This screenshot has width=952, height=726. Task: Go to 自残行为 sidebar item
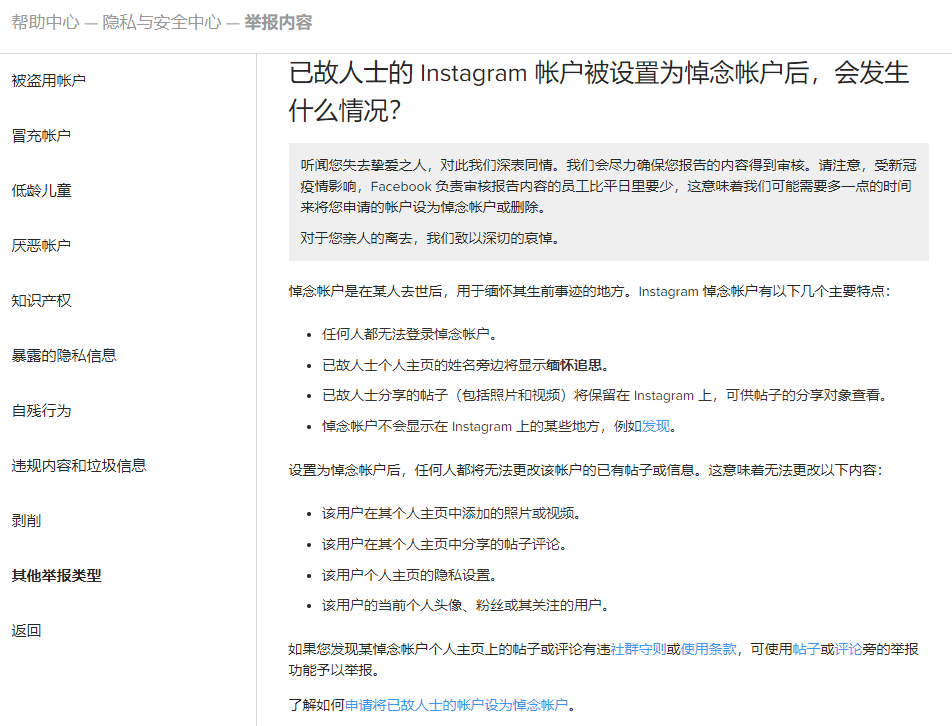coord(41,411)
